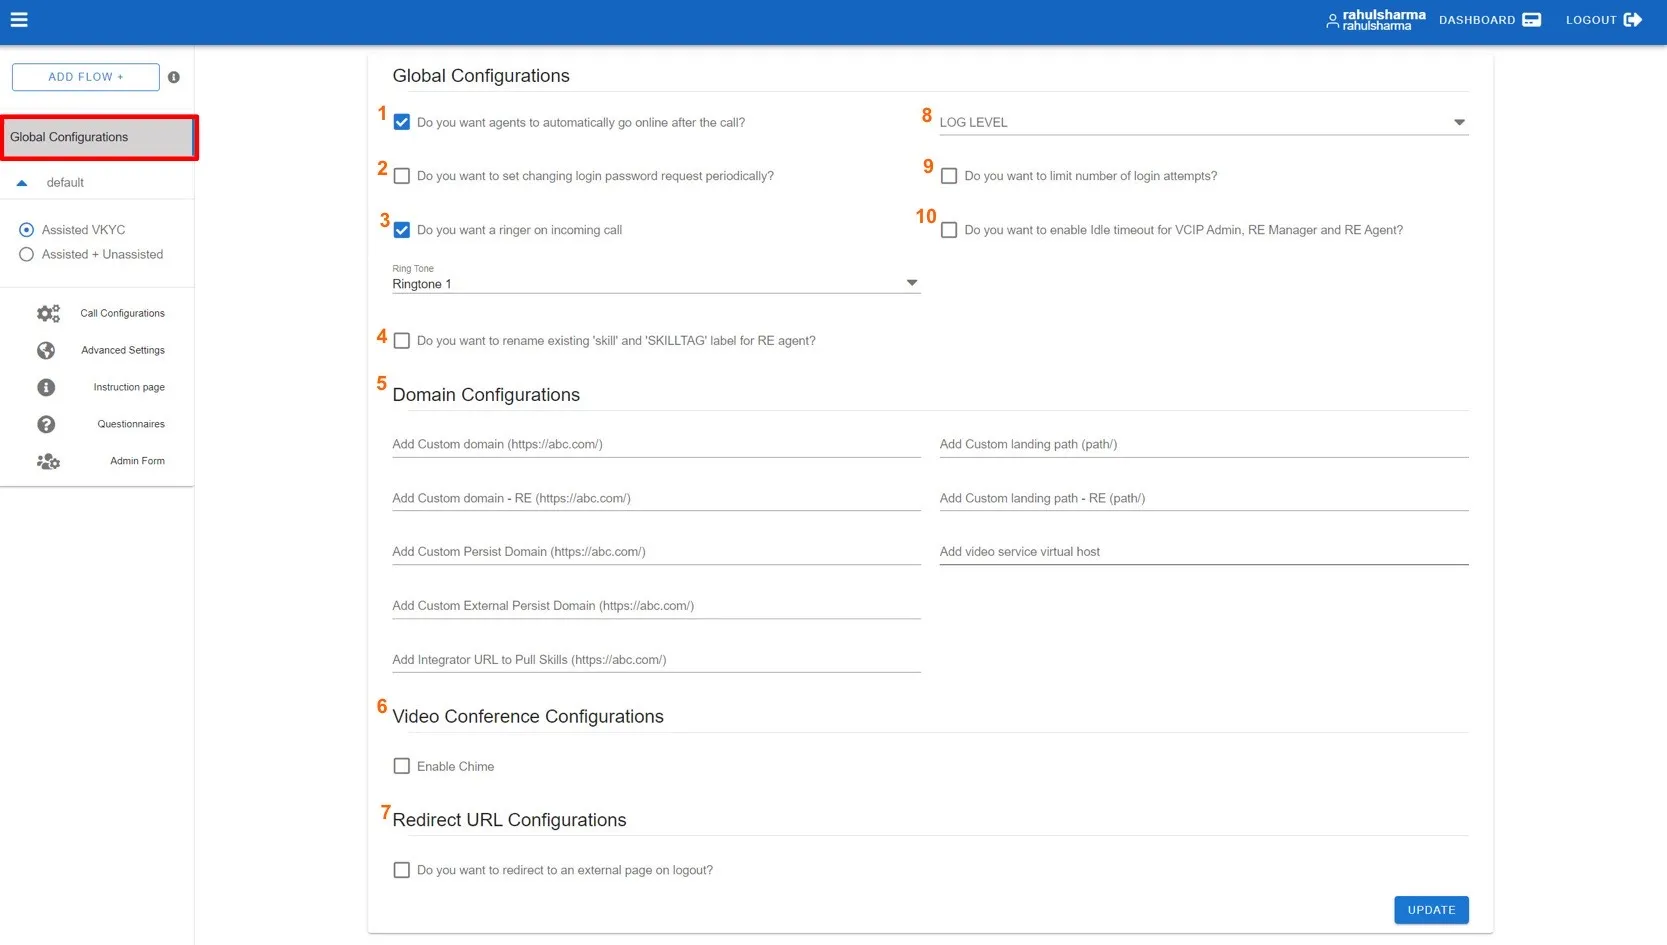Toggle the ringer on incoming call checkbox

(402, 230)
